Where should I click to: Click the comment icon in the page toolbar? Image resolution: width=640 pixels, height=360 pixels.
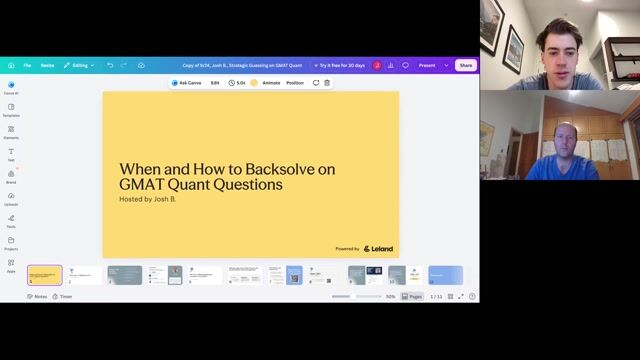point(316,83)
